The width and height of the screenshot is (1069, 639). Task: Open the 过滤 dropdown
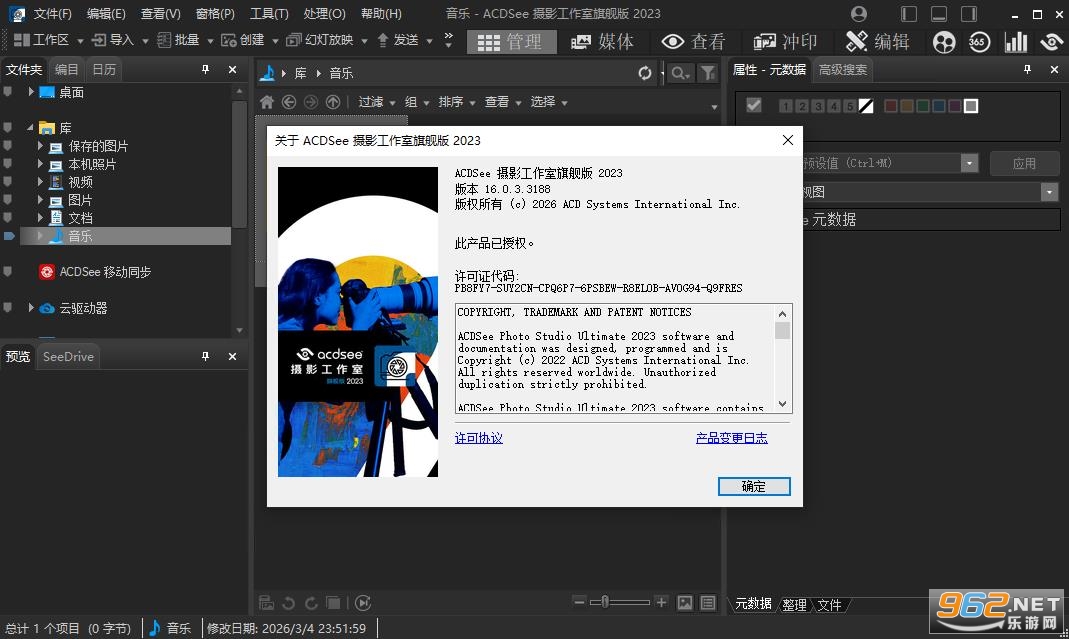pos(377,102)
